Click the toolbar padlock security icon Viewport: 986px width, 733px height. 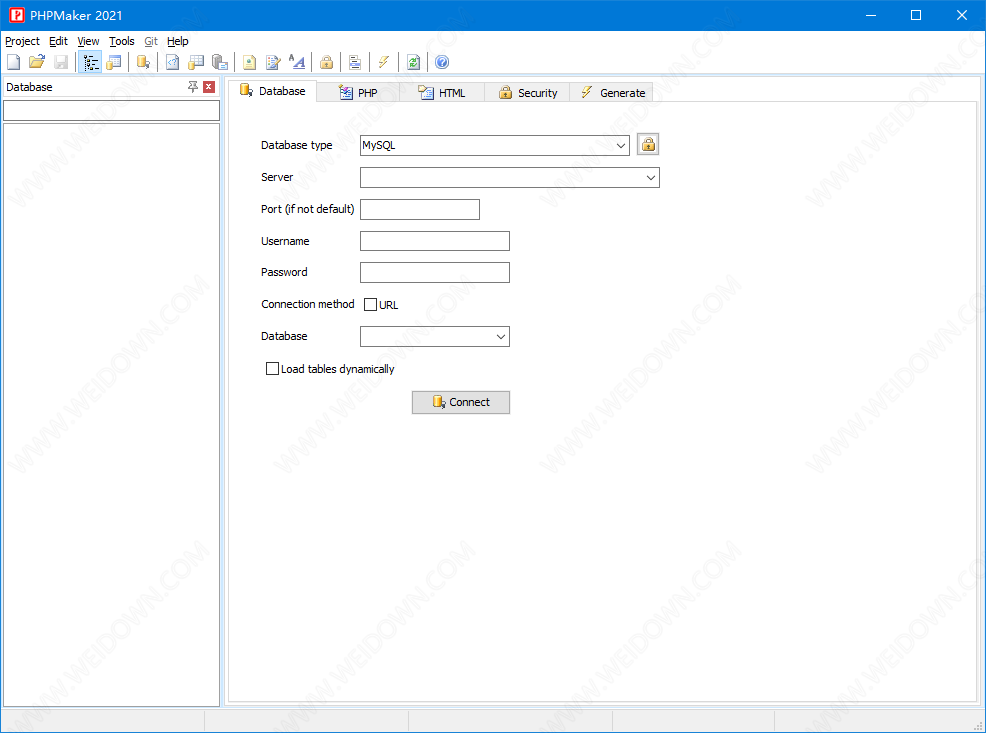(x=326, y=62)
